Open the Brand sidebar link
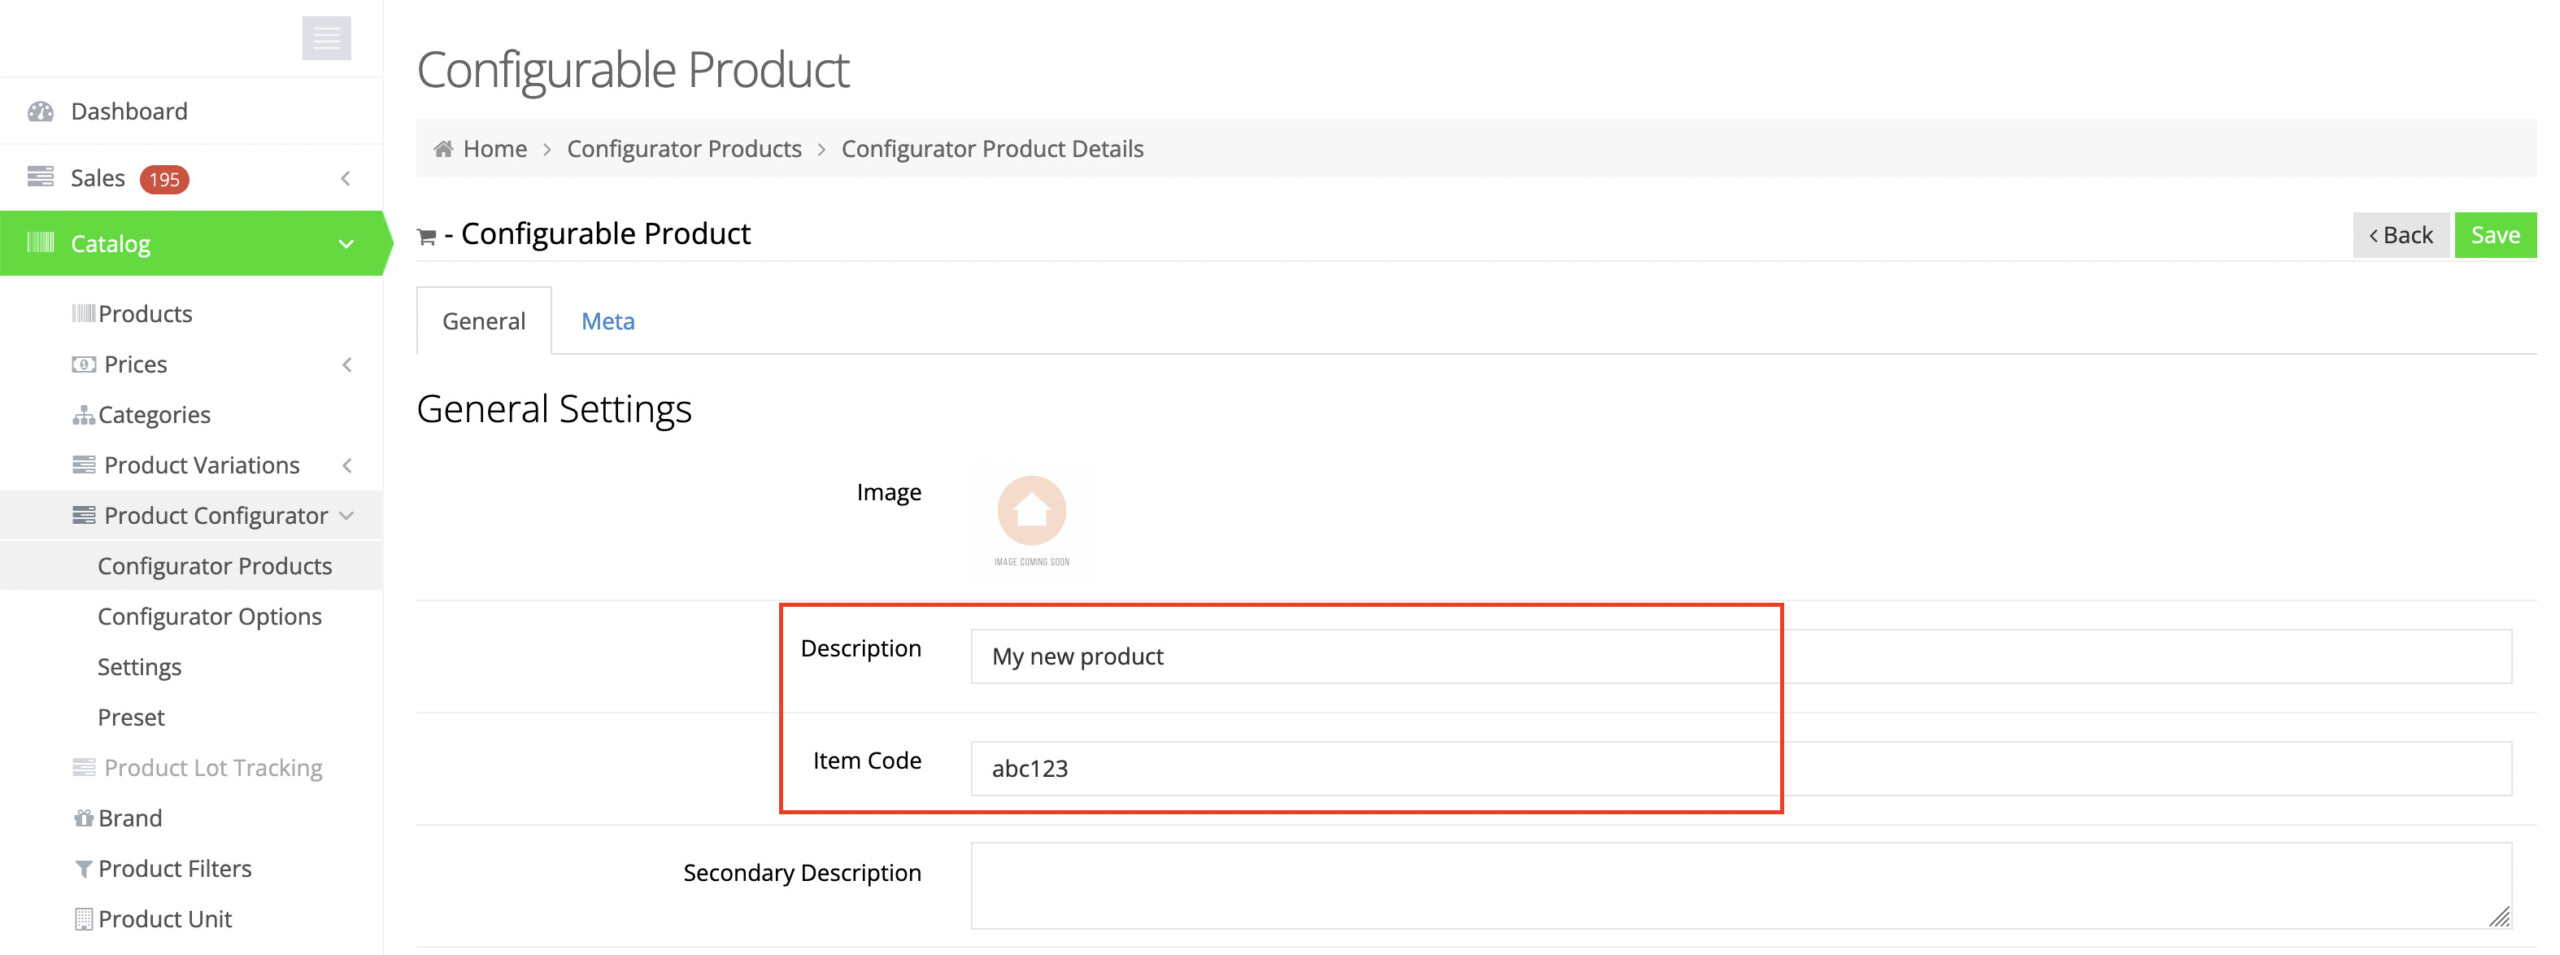 tap(130, 818)
